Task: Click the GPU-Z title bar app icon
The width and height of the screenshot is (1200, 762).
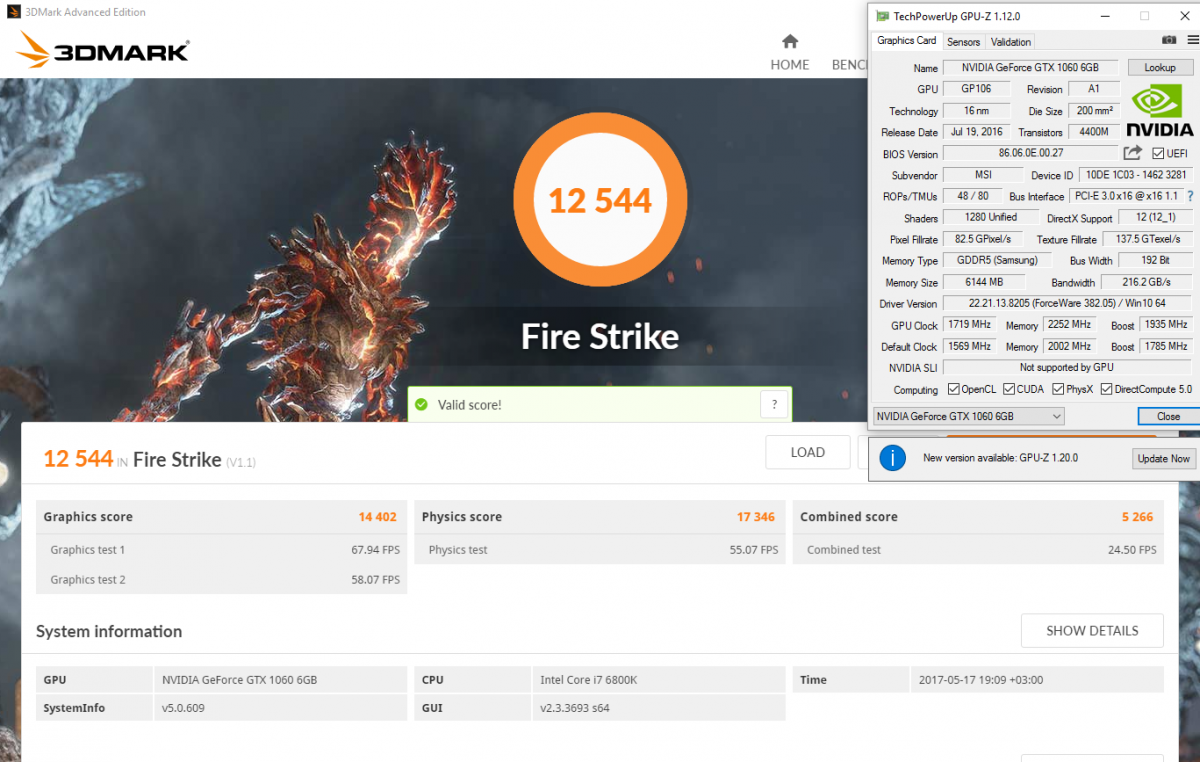Action: click(x=881, y=16)
